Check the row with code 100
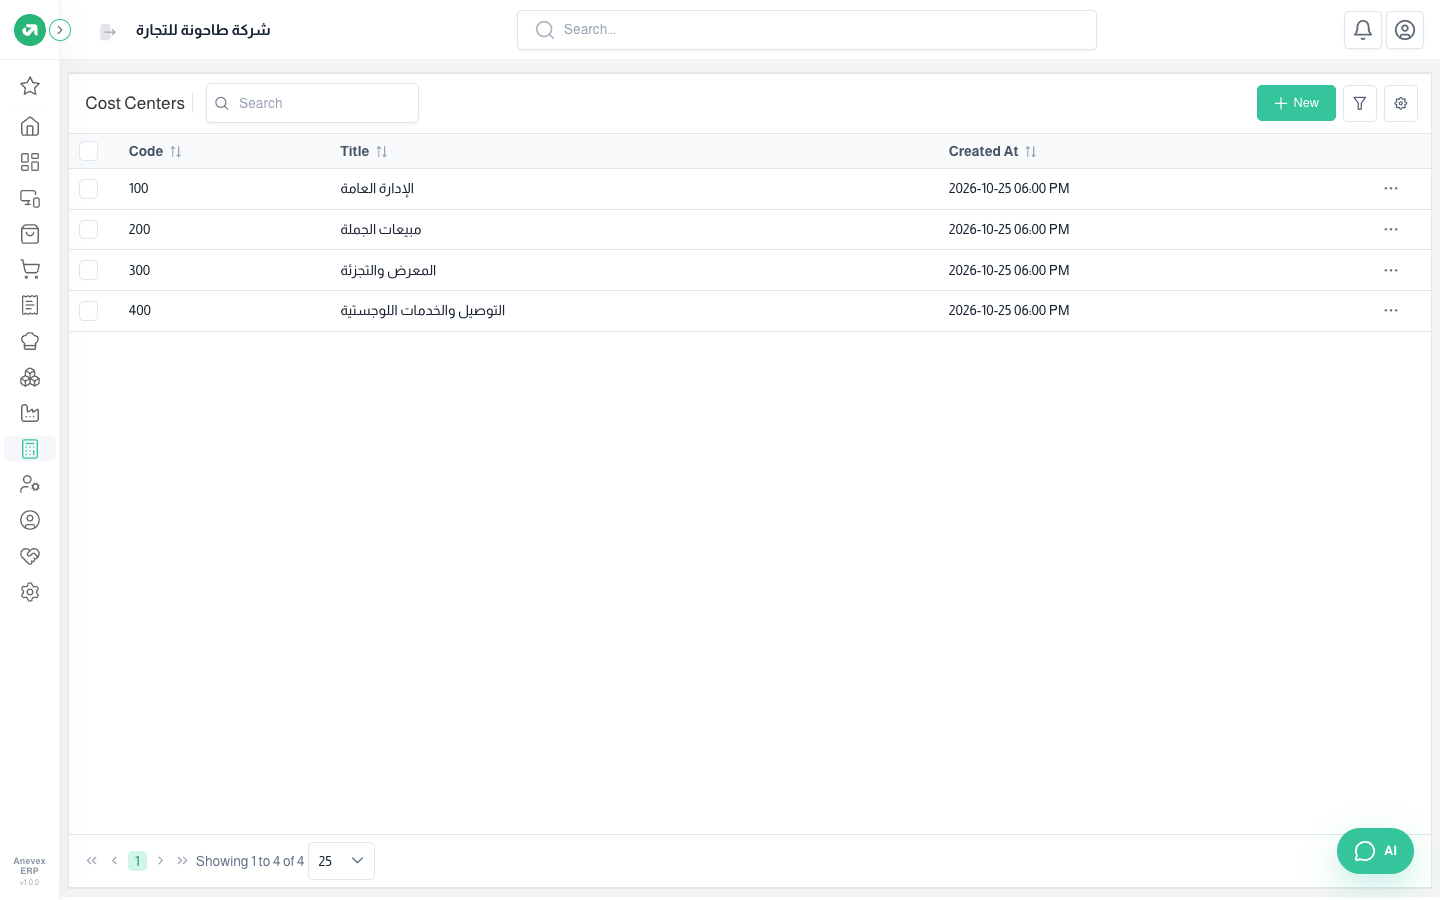 pyautogui.click(x=89, y=188)
